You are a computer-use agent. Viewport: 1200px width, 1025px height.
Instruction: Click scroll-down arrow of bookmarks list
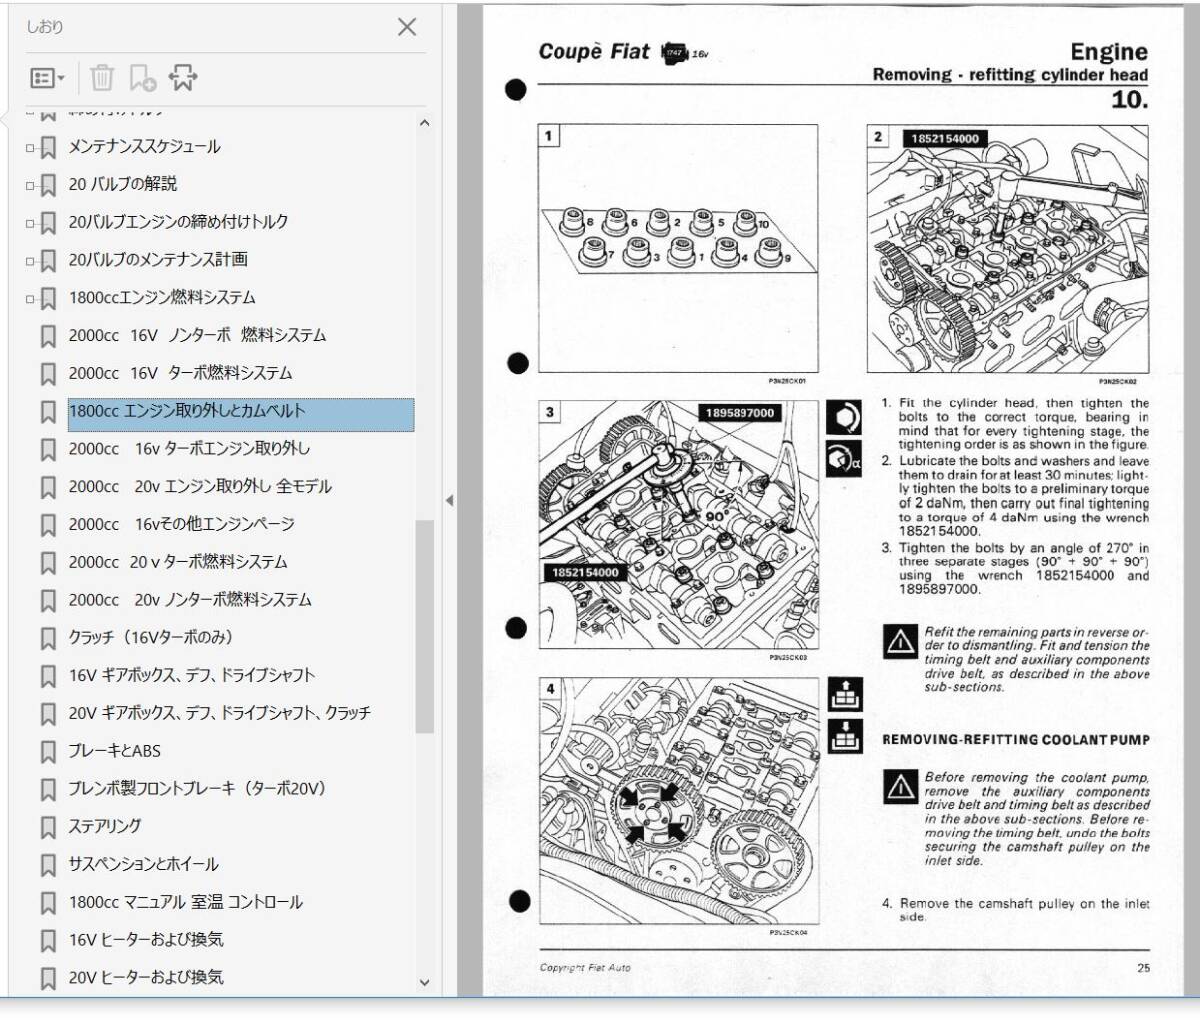424,983
